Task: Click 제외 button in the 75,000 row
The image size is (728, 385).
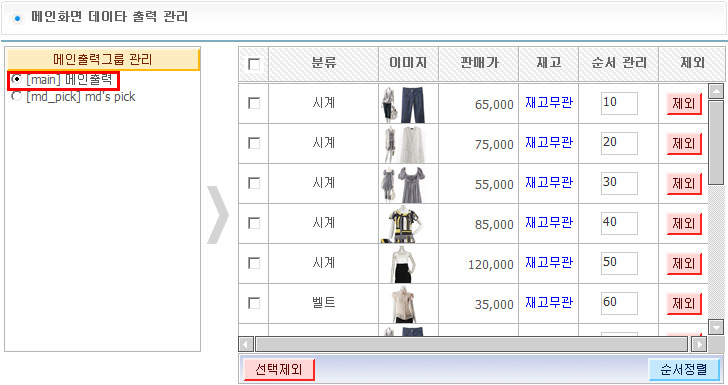Action: point(684,143)
